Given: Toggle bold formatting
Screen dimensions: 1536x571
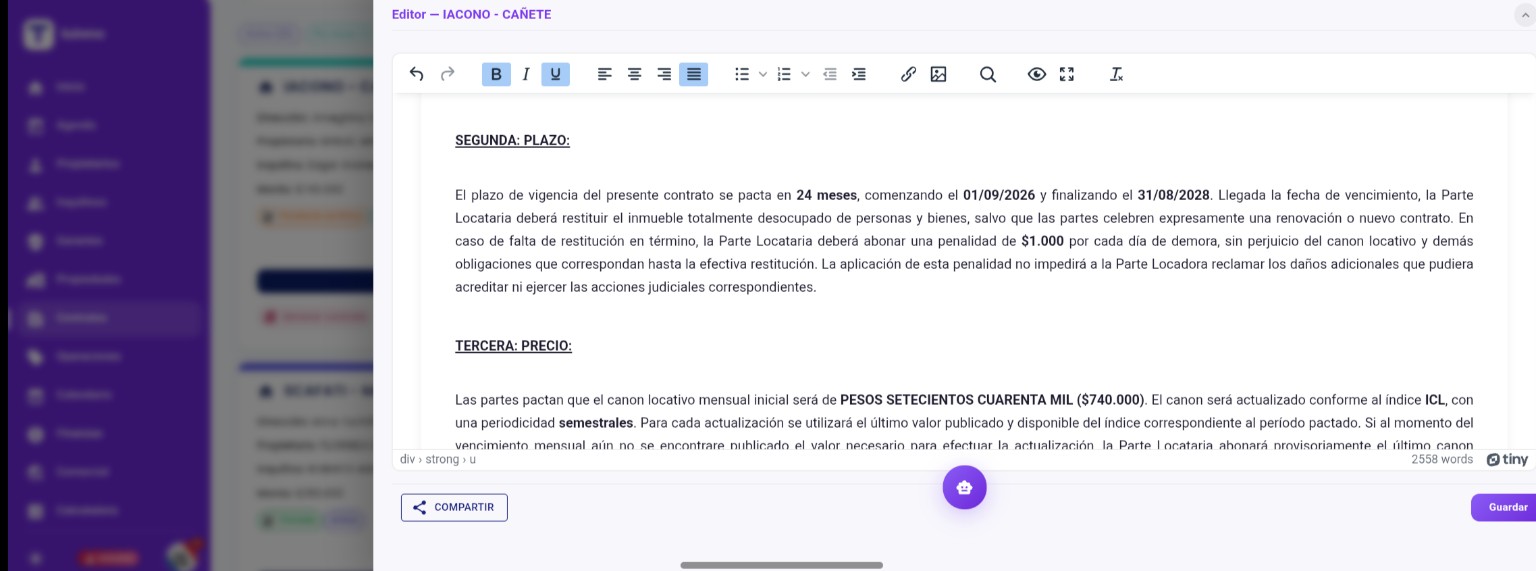Looking at the screenshot, I should pyautogui.click(x=496, y=74).
